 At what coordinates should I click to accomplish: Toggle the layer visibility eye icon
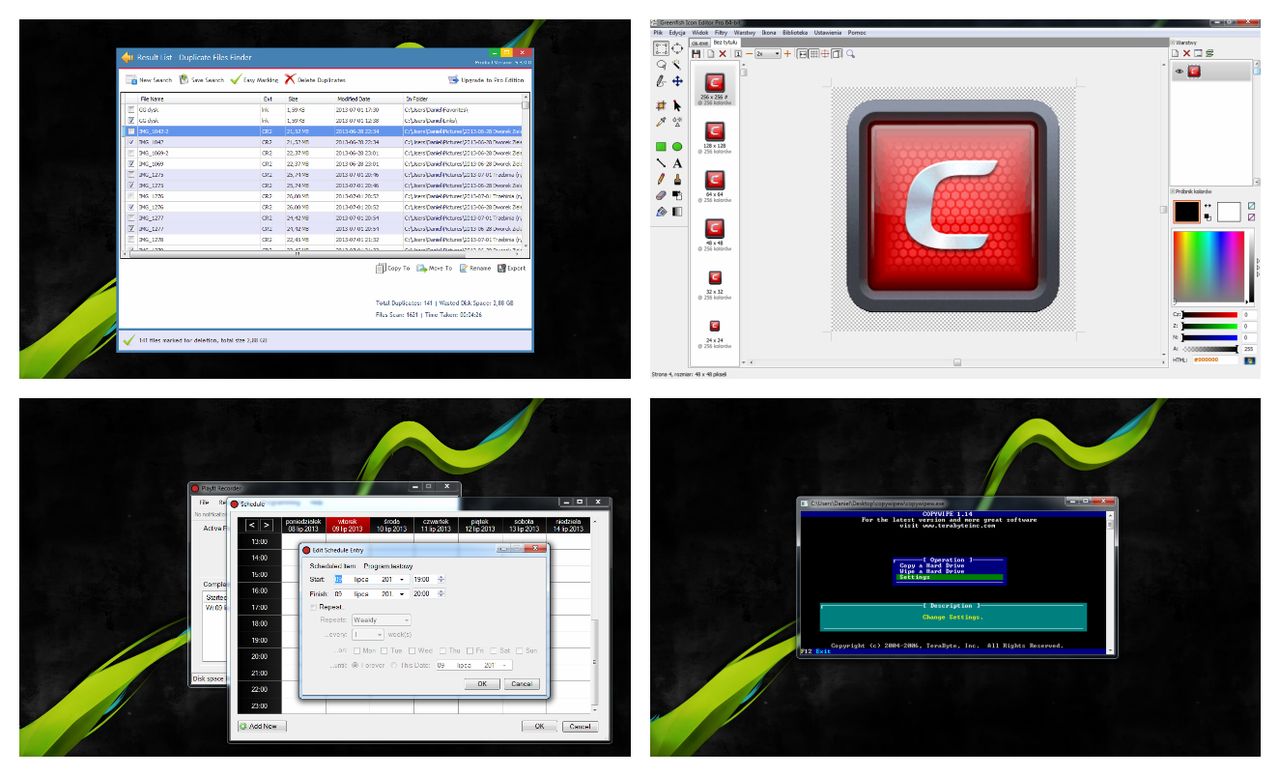(x=1179, y=71)
